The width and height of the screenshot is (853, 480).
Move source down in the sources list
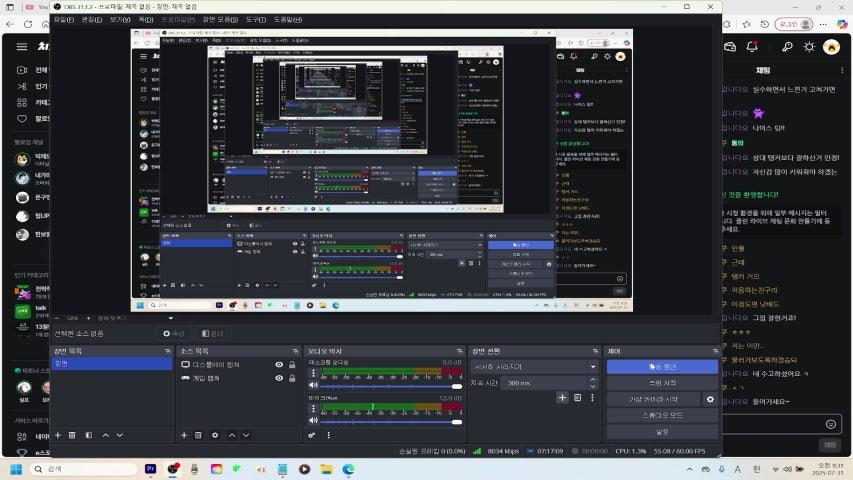point(246,435)
